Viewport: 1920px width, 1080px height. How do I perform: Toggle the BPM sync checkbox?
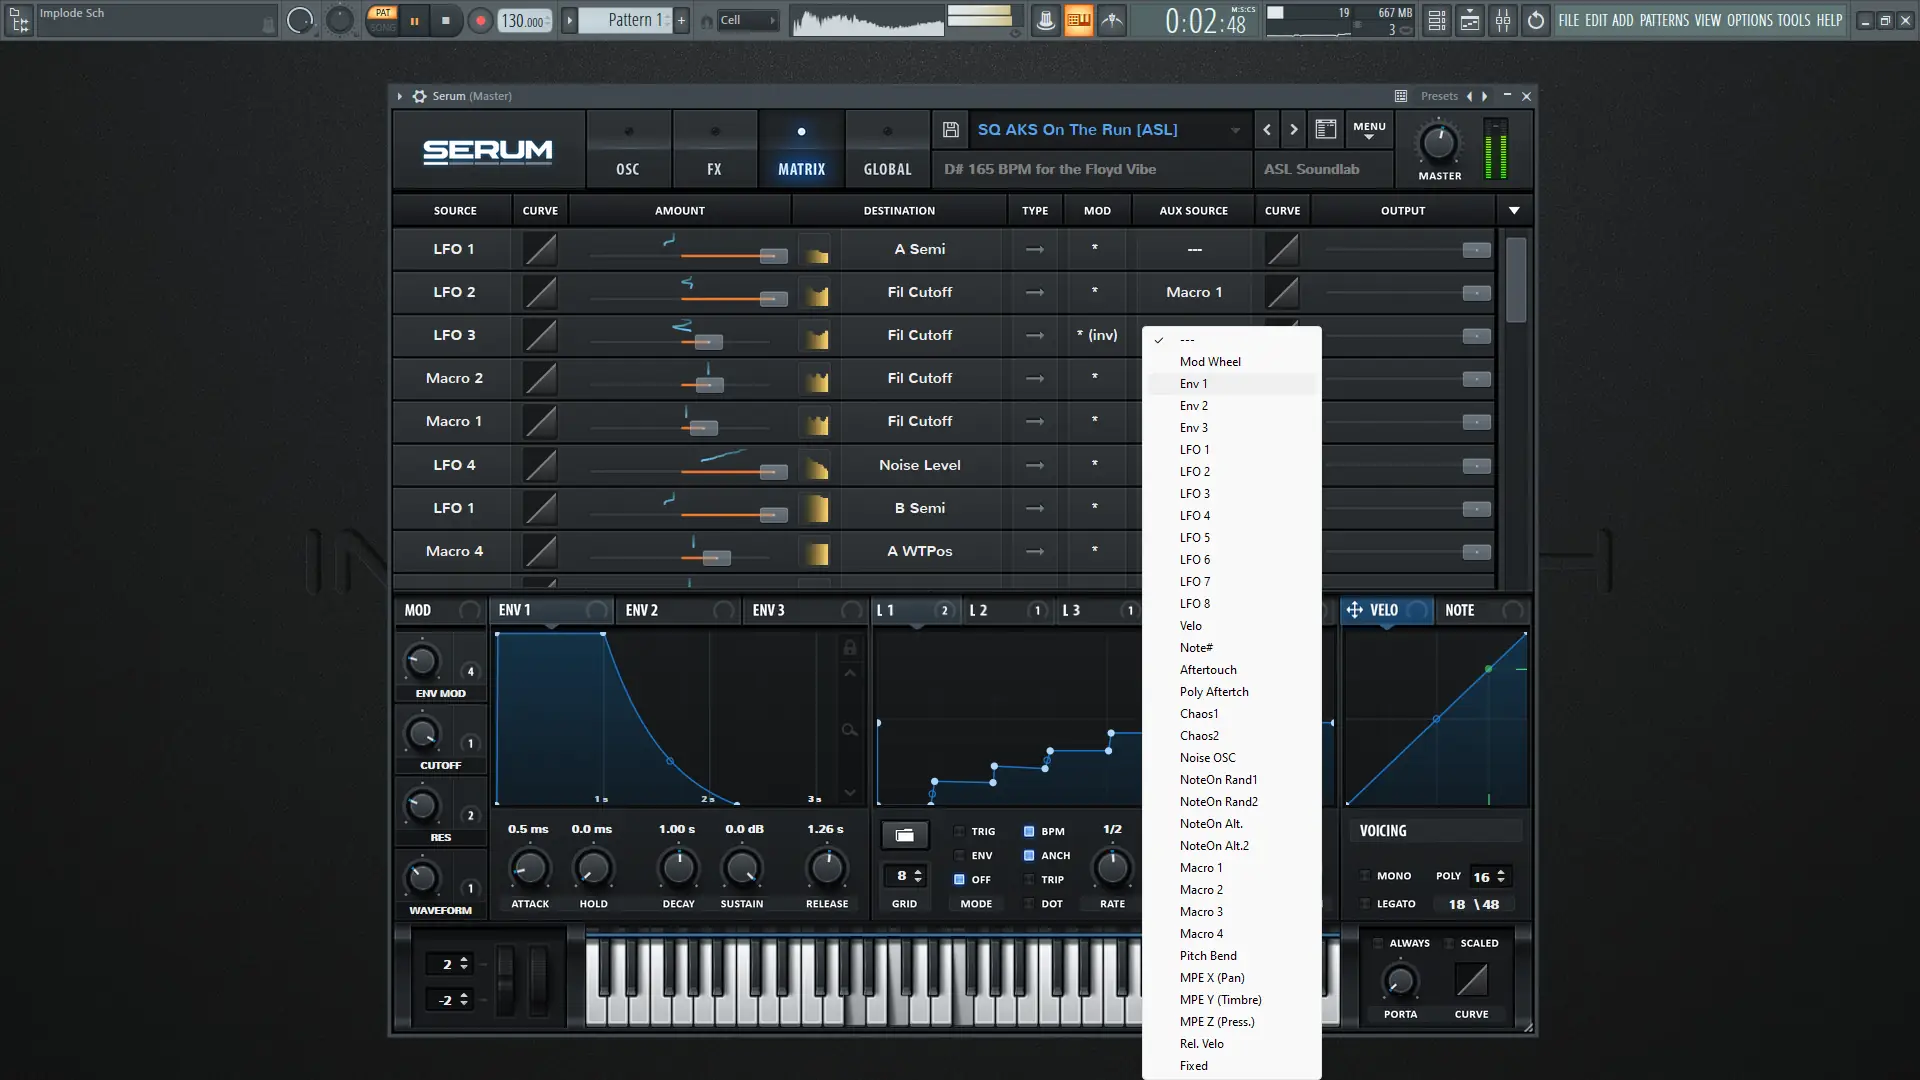pos(1029,831)
